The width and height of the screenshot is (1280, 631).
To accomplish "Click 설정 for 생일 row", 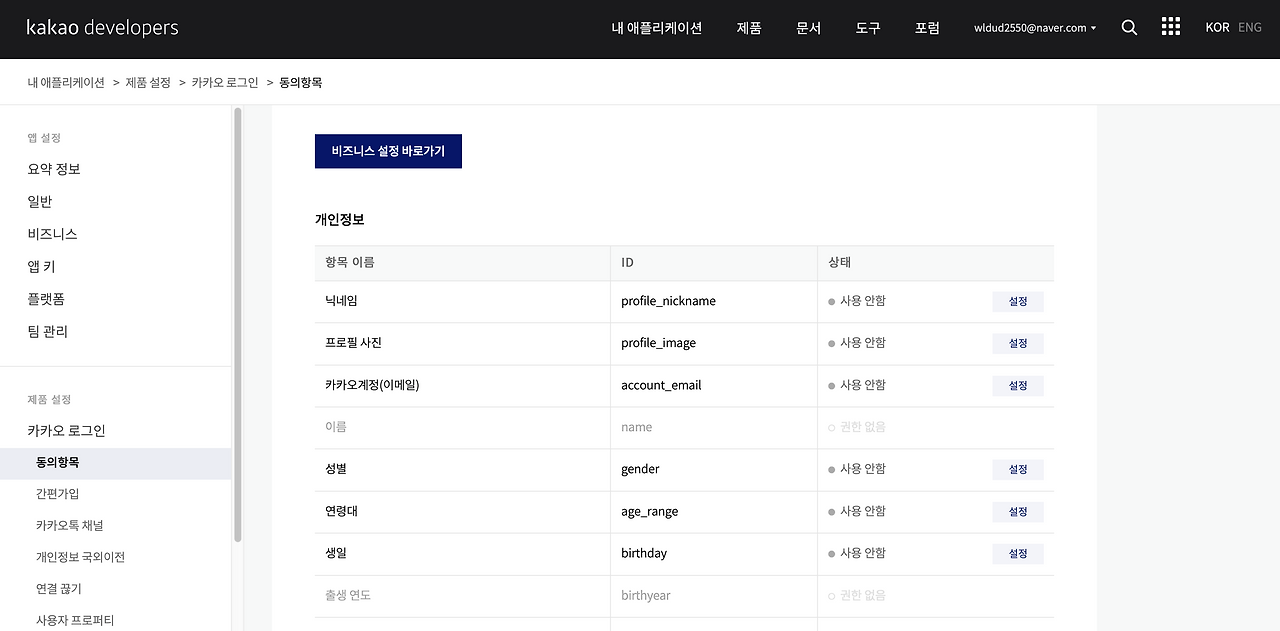I will point(1018,553).
